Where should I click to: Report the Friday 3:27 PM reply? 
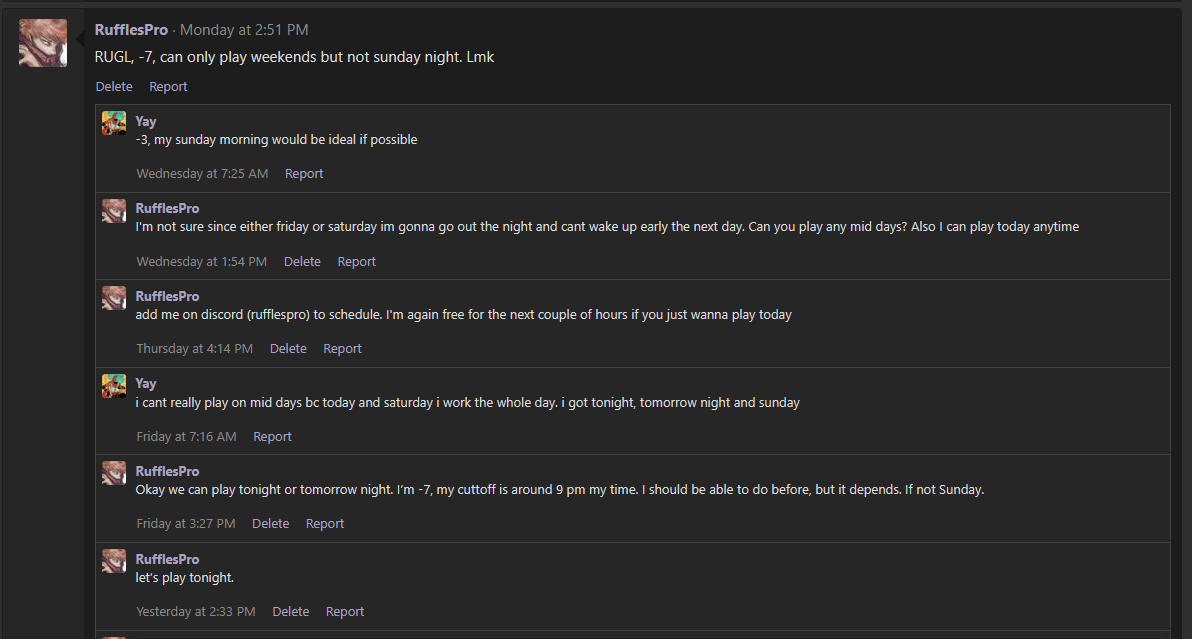(x=325, y=524)
